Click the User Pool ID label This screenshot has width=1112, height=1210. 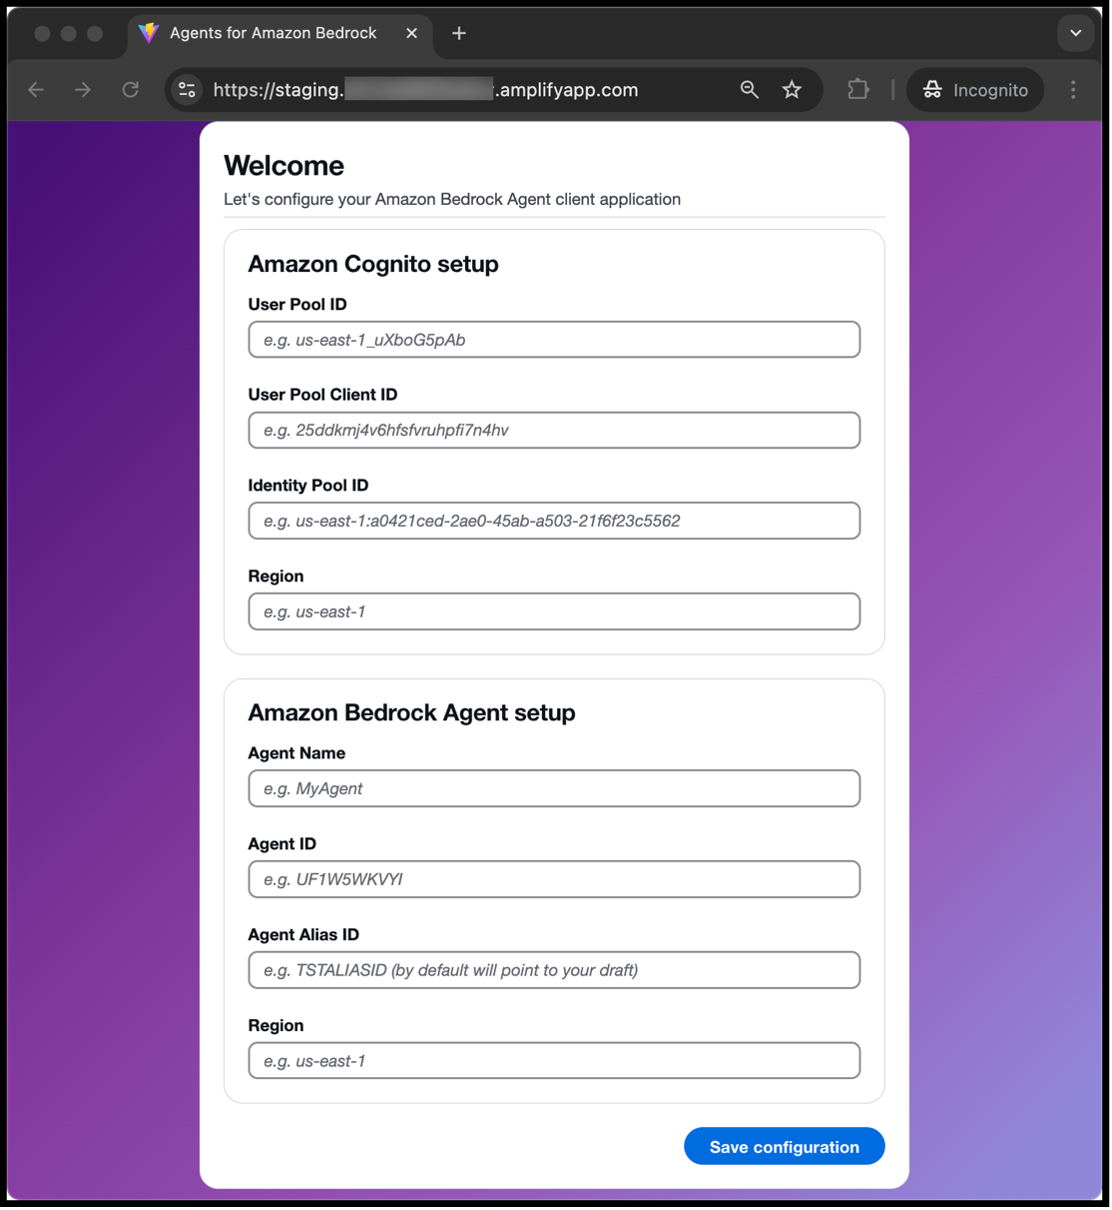click(x=297, y=305)
